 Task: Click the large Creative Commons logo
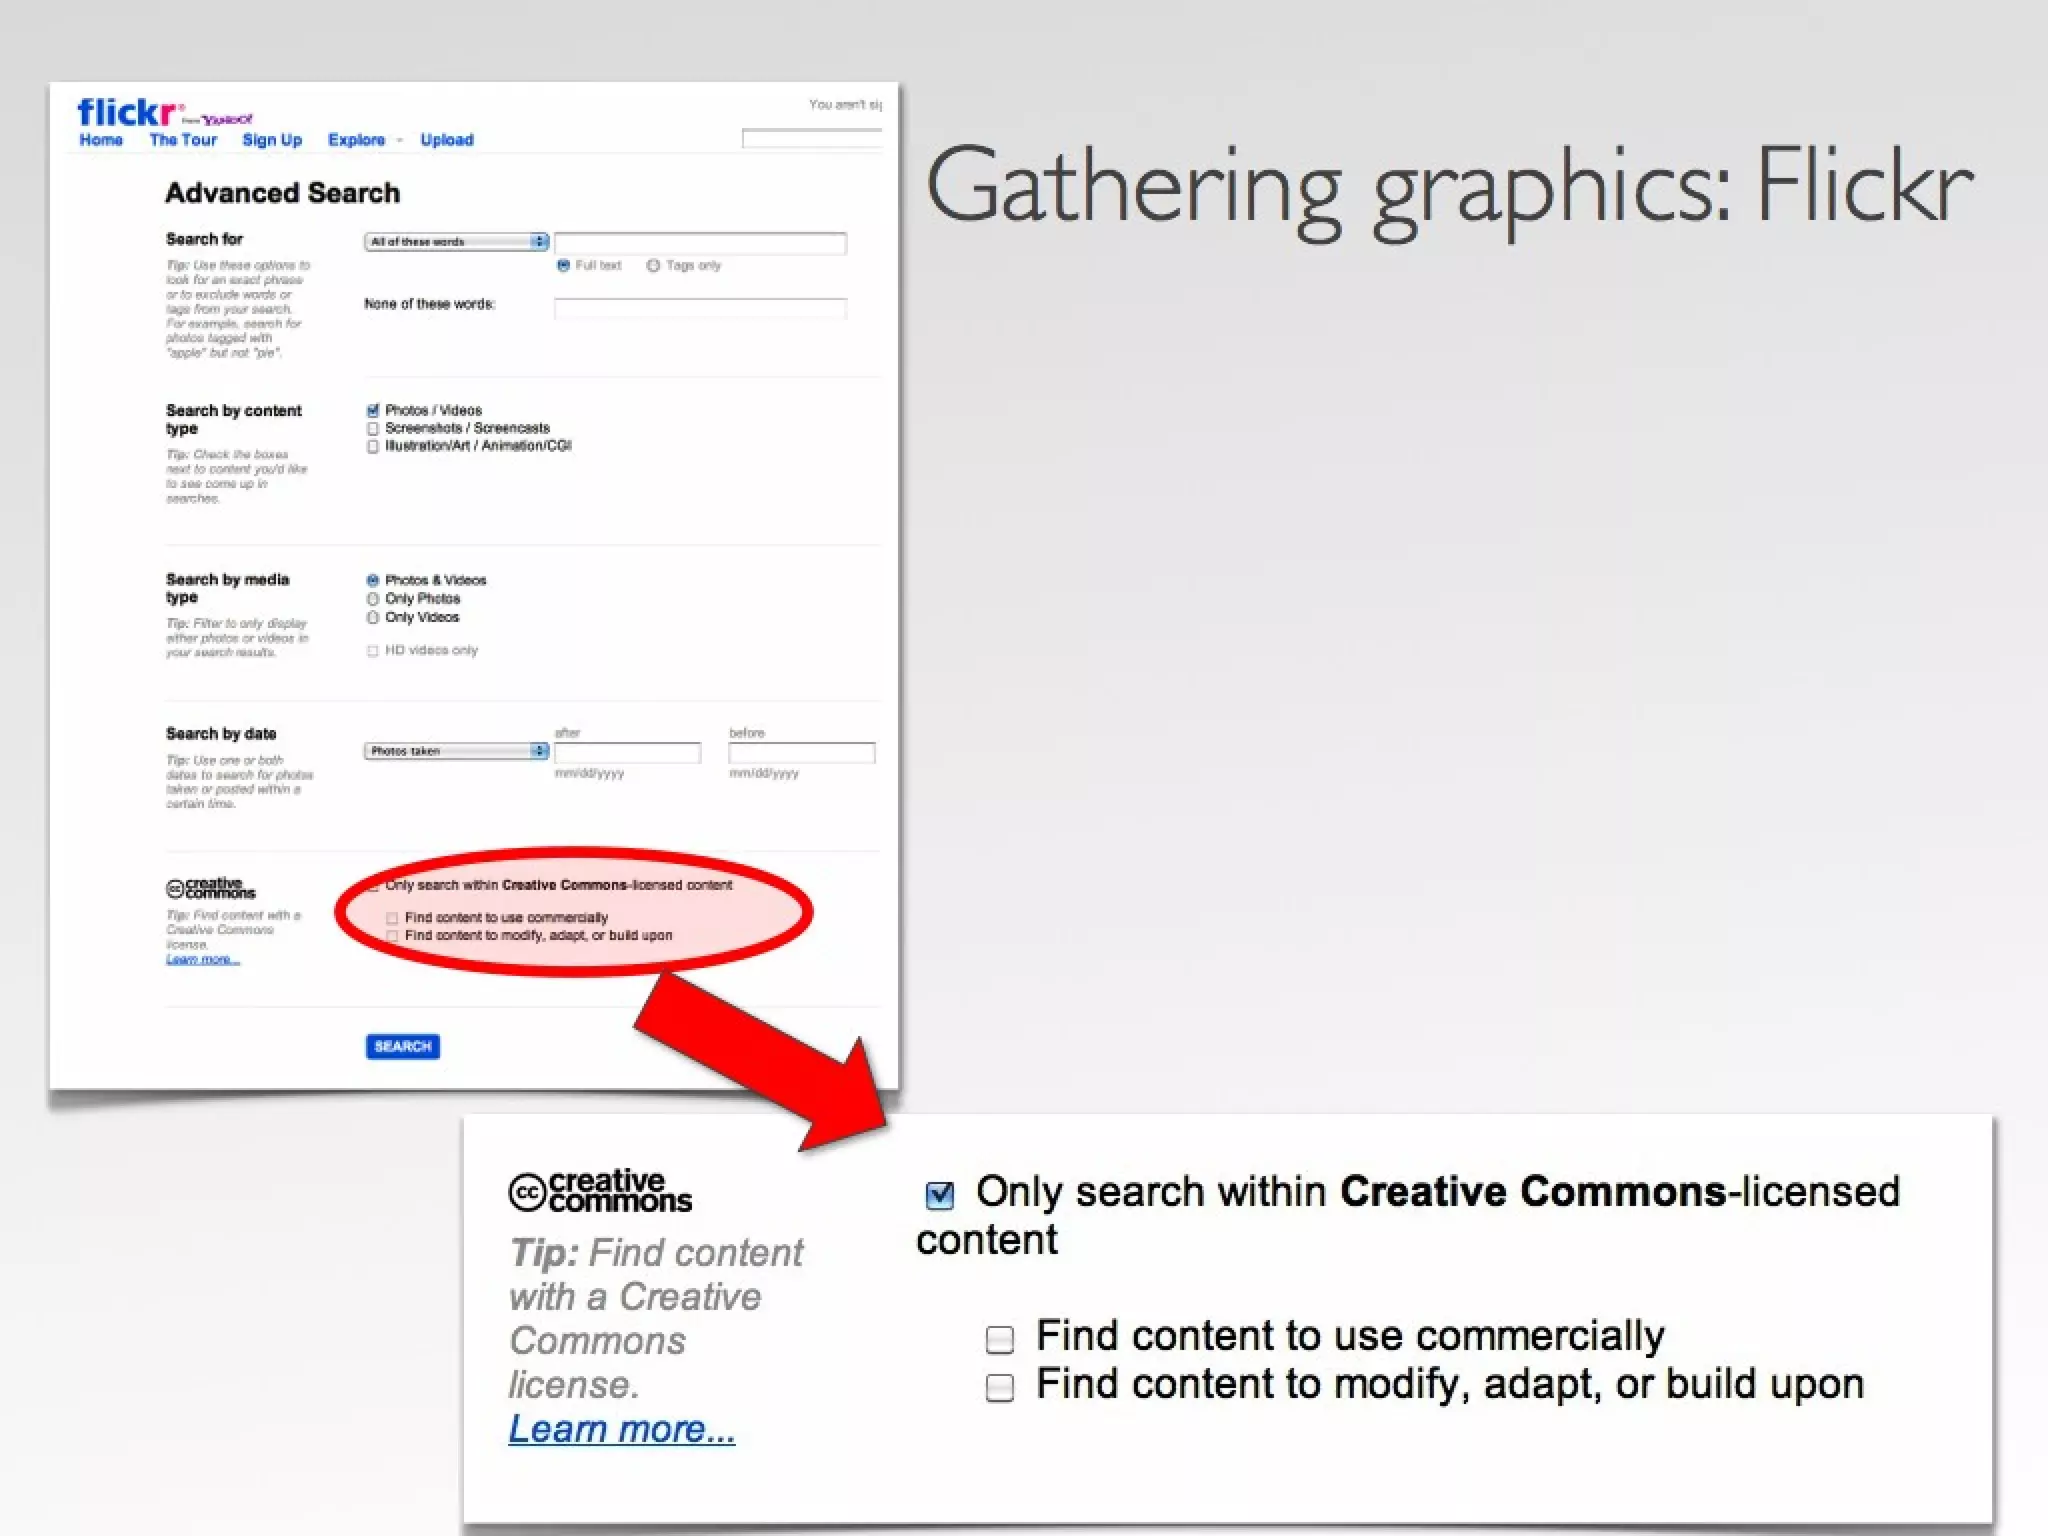click(x=600, y=1191)
